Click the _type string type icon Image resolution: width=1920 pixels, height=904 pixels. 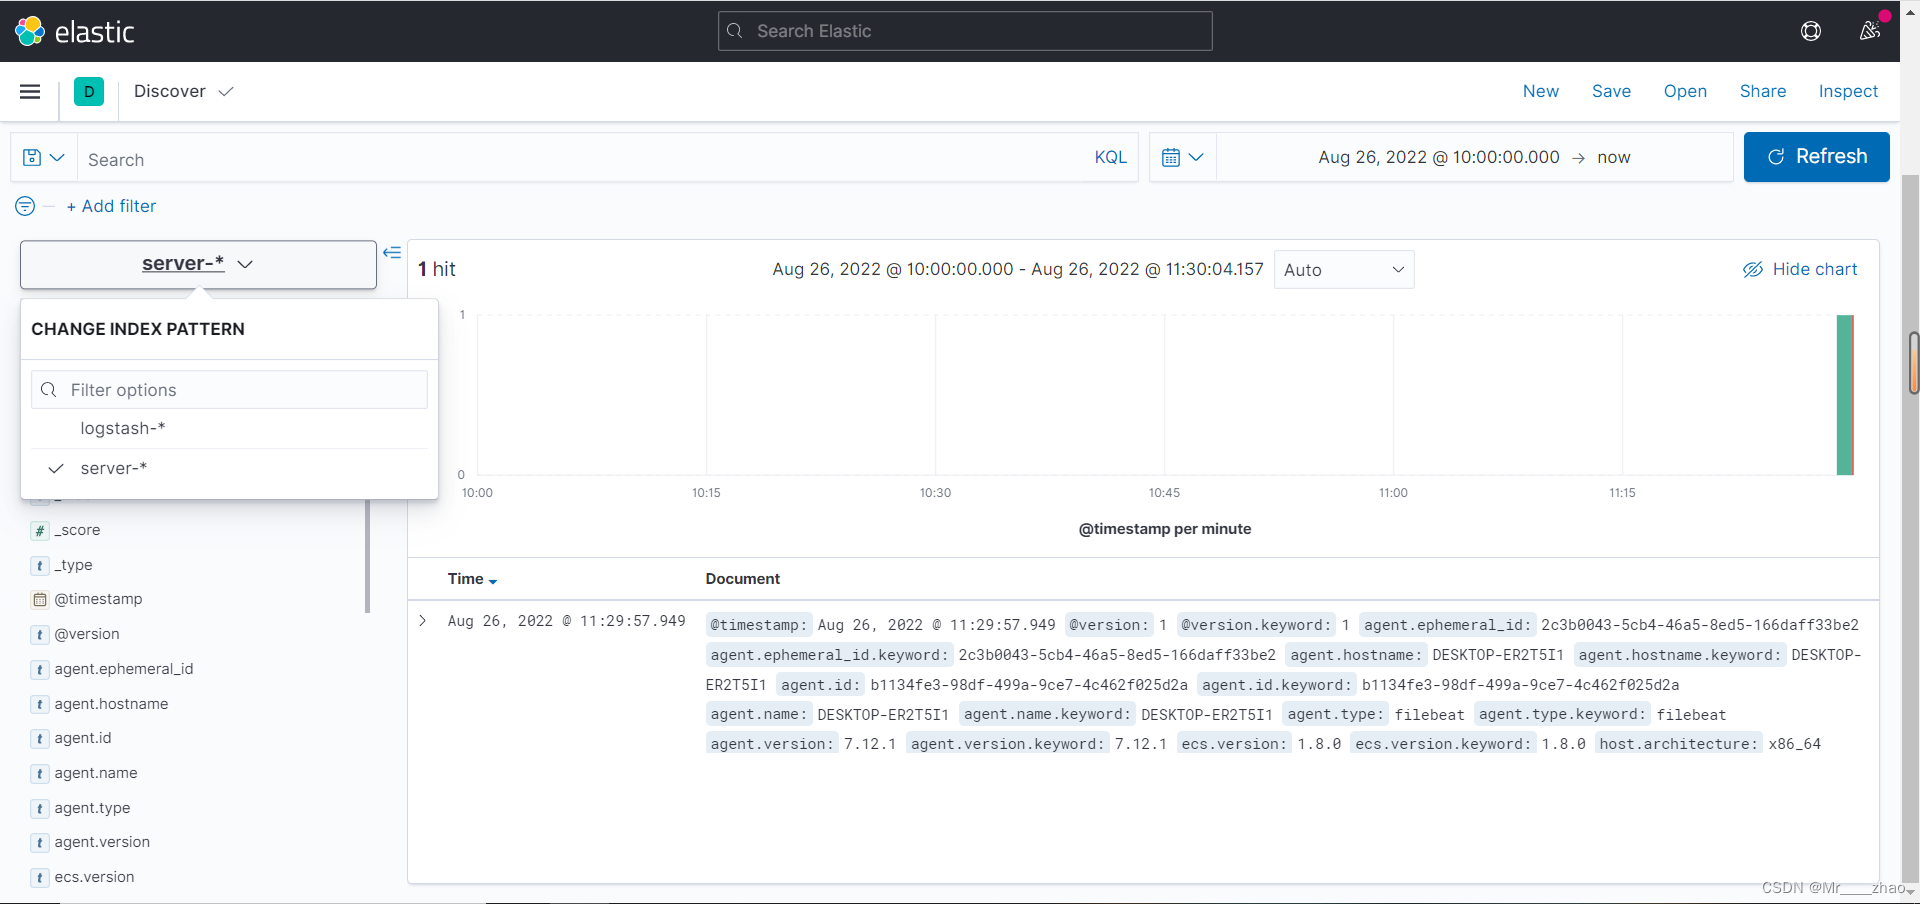pyautogui.click(x=40, y=566)
